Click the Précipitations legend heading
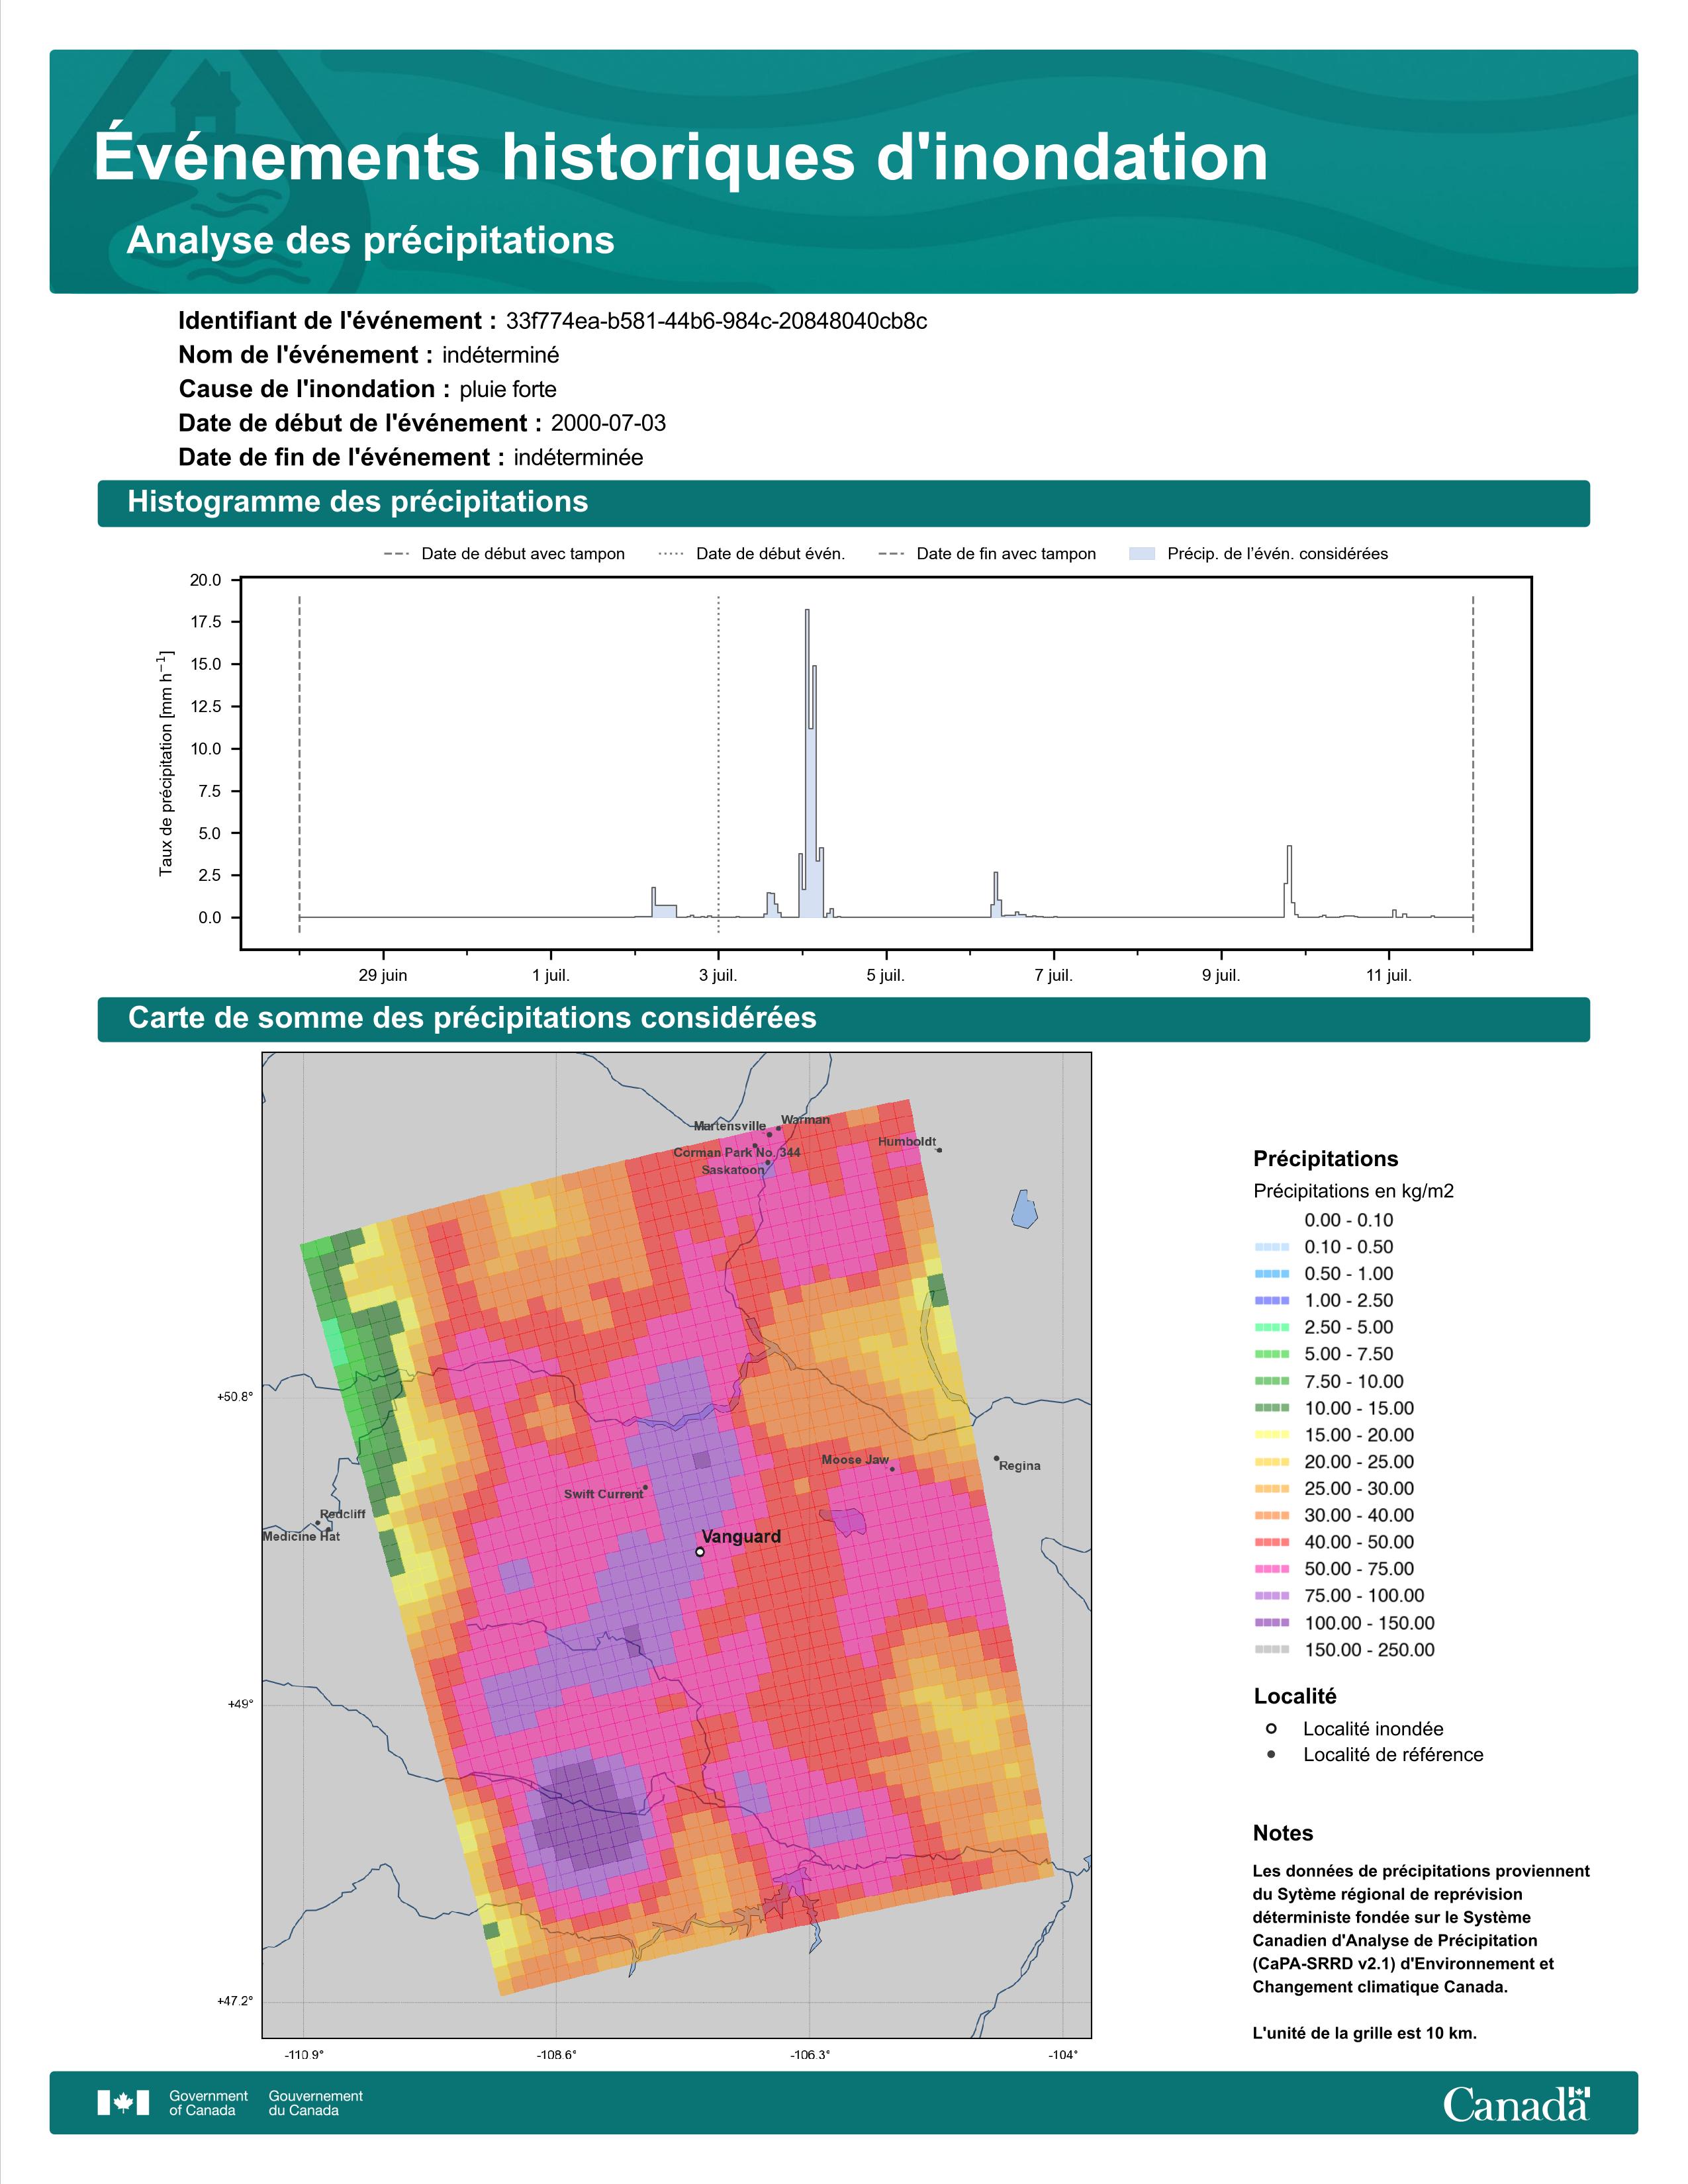1688x2184 pixels. coord(1326,1159)
